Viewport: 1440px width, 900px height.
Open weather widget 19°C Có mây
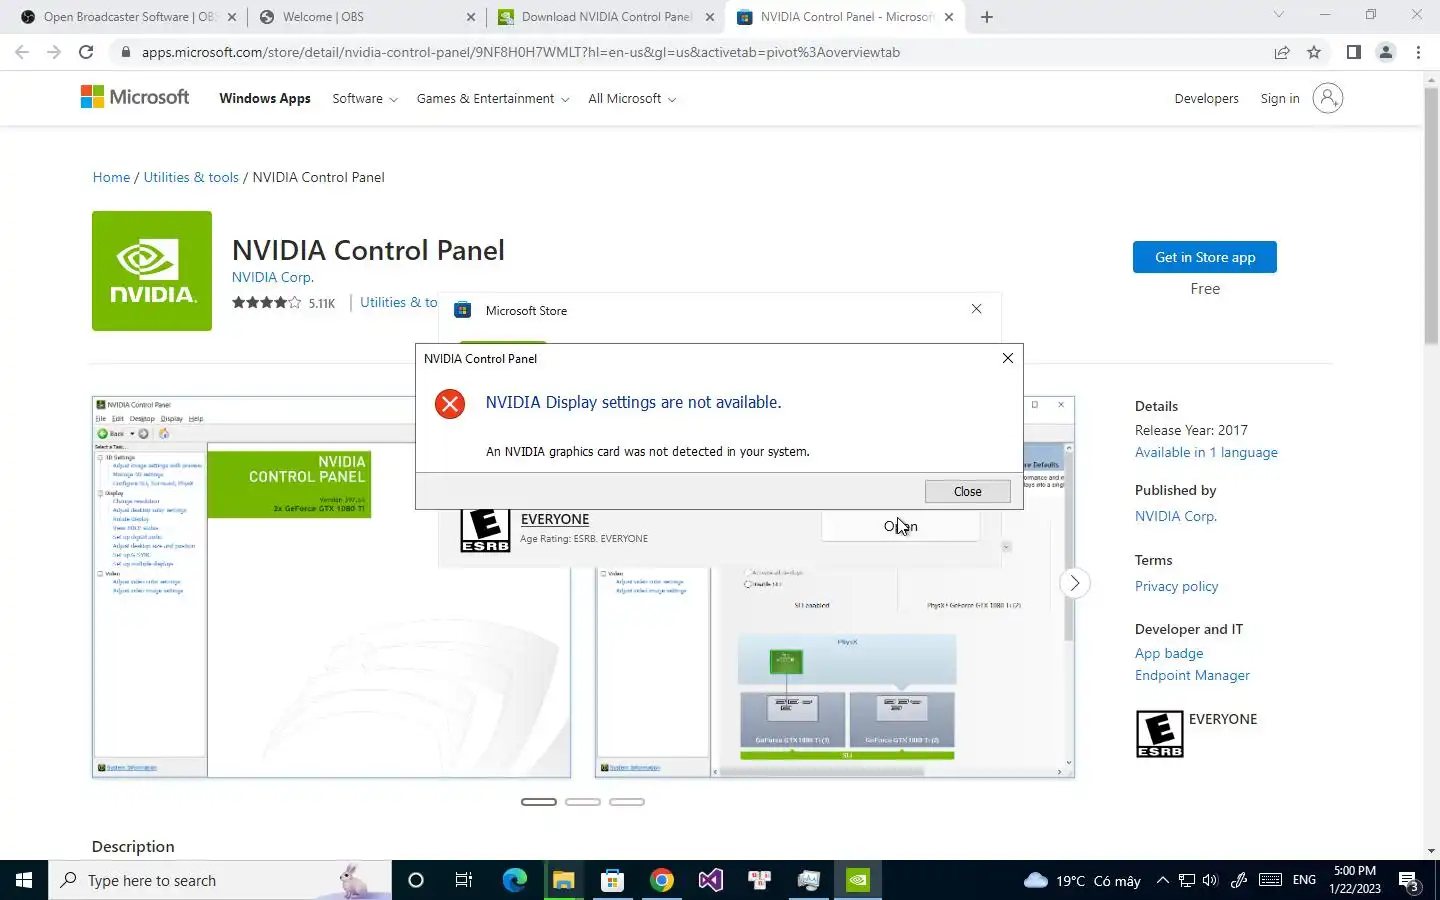1082,880
